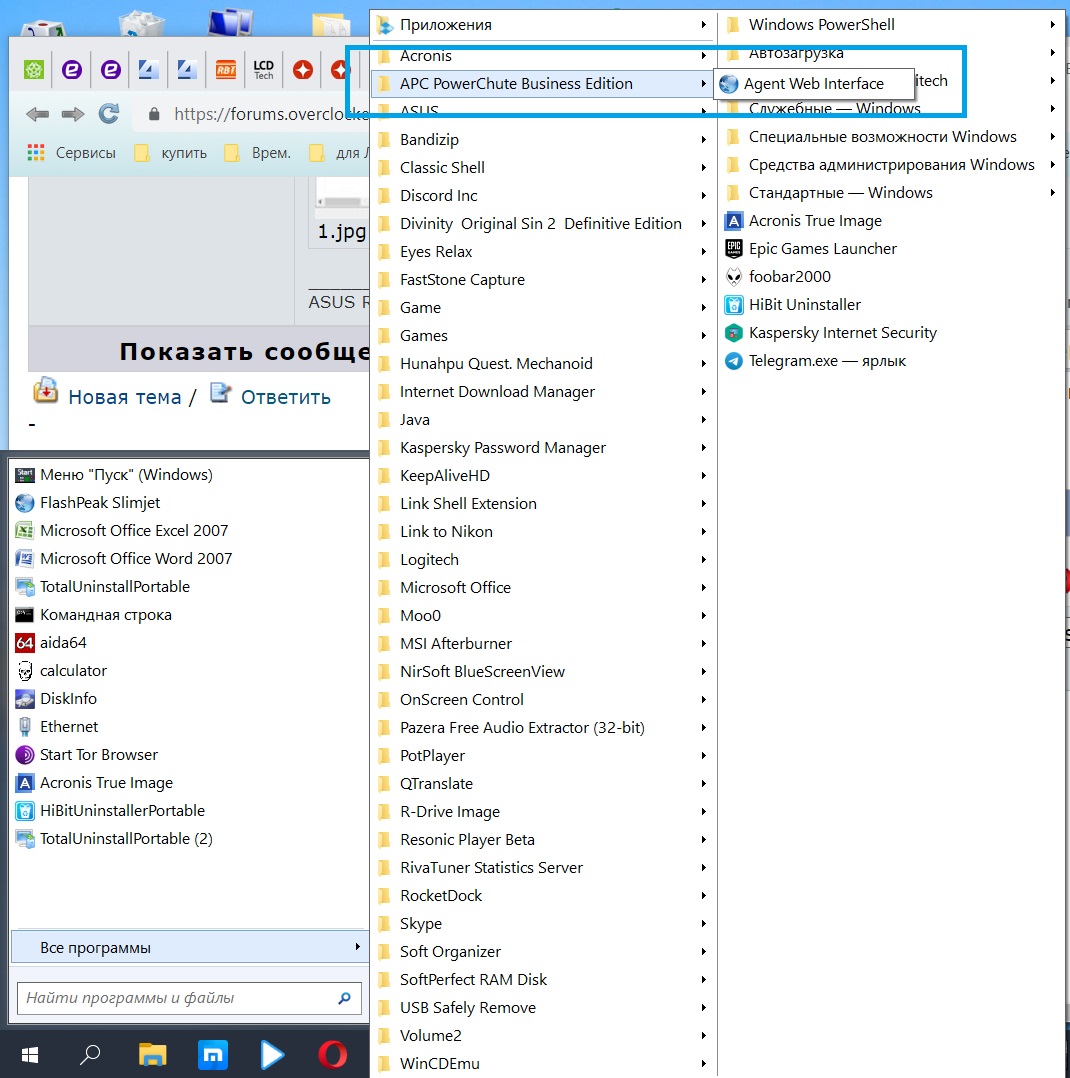This screenshot has height=1078, width=1070.
Task: Launch Epic Games Launcher
Action: [811, 248]
